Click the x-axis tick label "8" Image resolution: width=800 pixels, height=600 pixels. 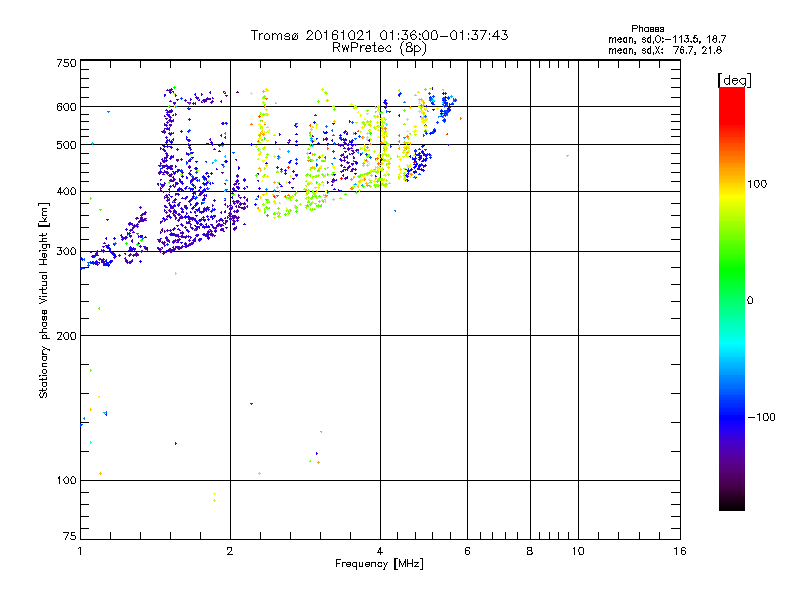point(530,551)
